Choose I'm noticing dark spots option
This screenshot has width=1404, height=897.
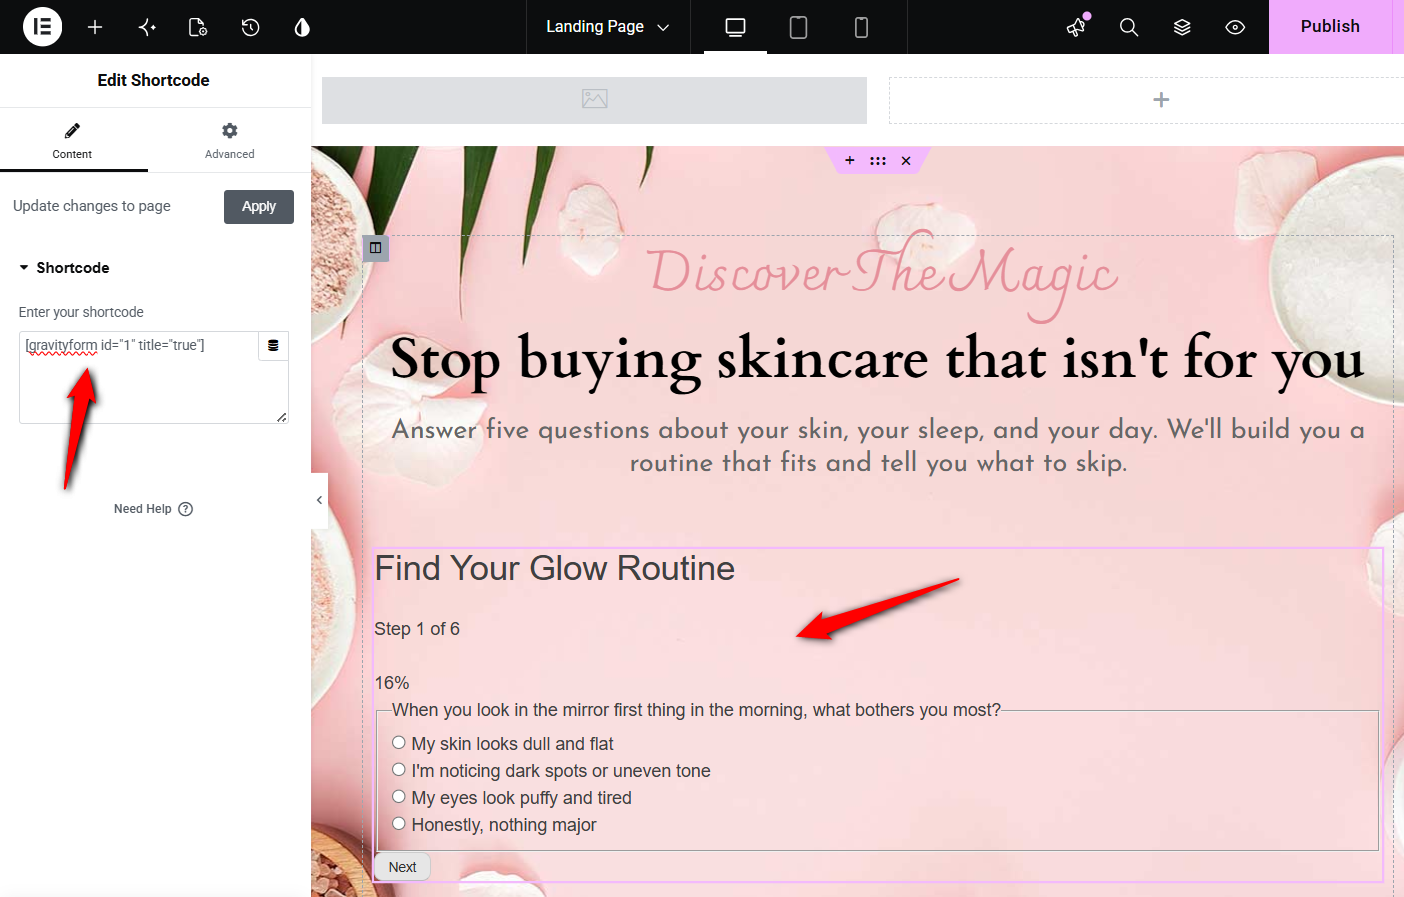click(x=399, y=770)
